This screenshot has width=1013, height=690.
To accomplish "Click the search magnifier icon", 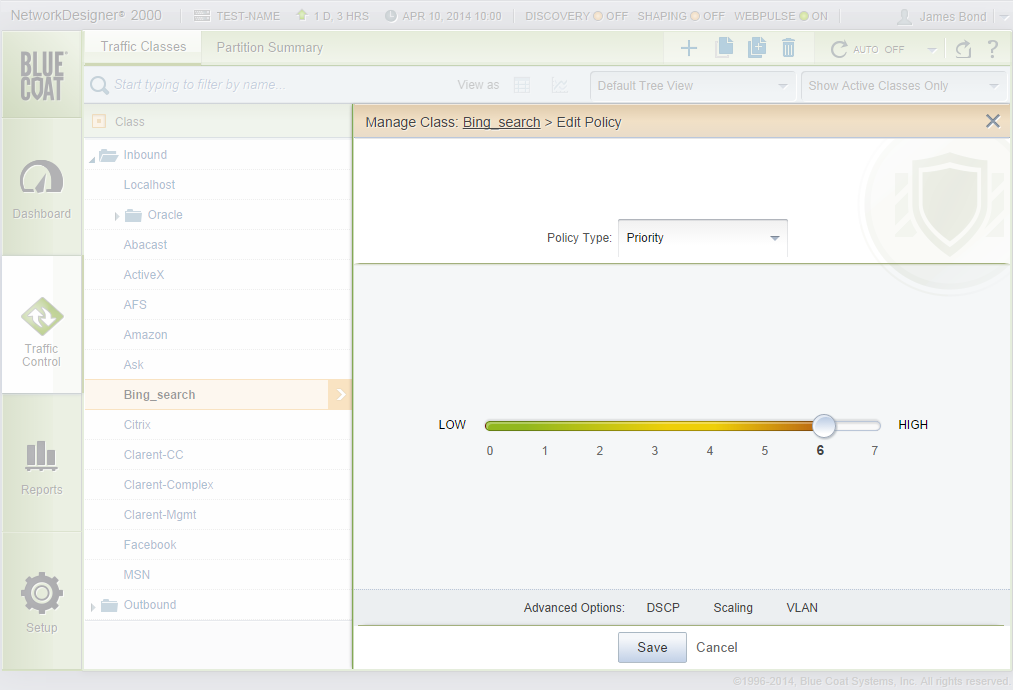I will click(99, 85).
